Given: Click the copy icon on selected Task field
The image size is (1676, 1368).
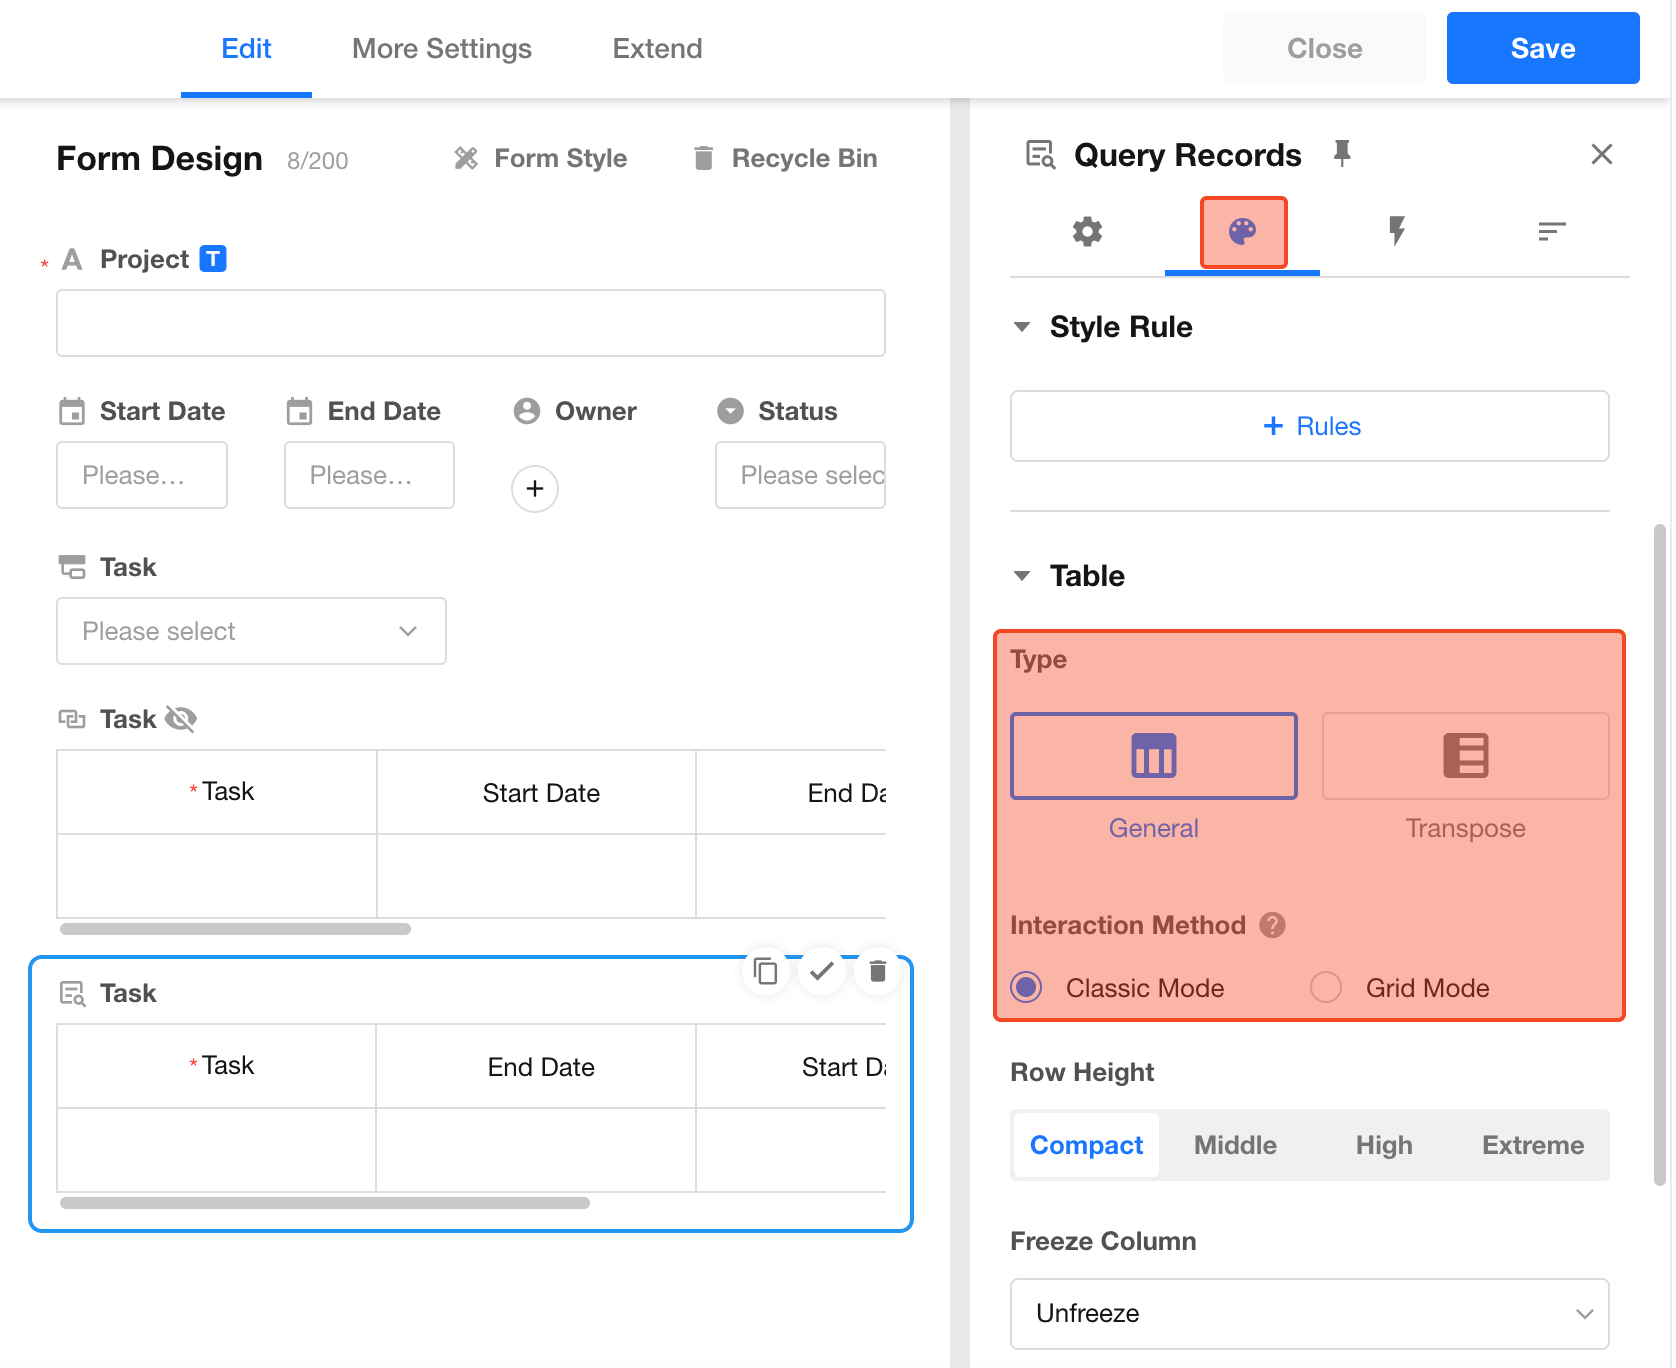Looking at the screenshot, I should pos(766,971).
